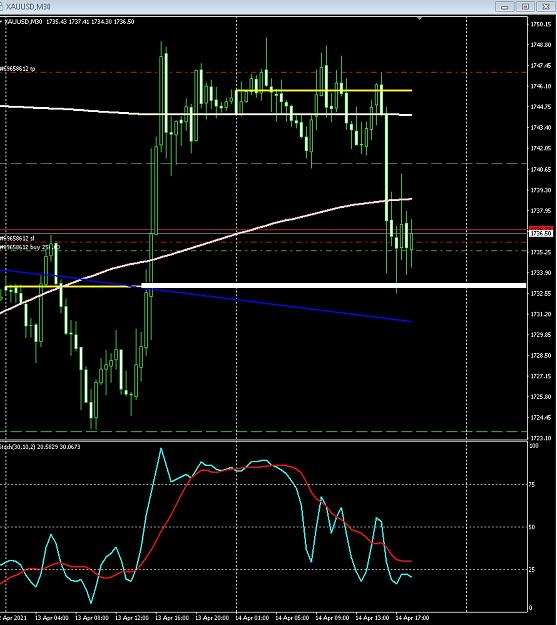The image size is (557, 625).
Task: Click the 14 Apr 09:00 time label
Action: pyautogui.click(x=332, y=618)
